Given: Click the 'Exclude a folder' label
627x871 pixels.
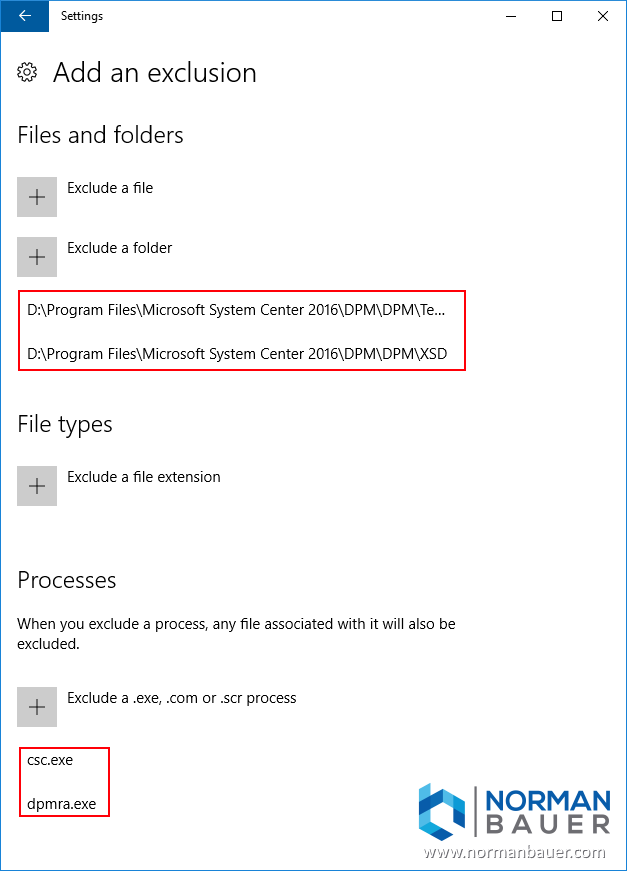Looking at the screenshot, I should (119, 248).
